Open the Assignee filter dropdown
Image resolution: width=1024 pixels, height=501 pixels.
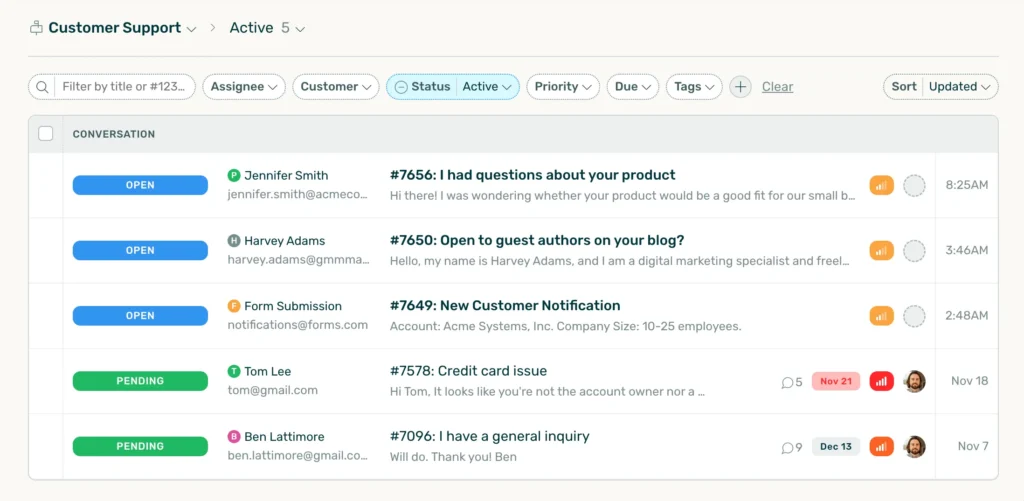[x=244, y=87]
